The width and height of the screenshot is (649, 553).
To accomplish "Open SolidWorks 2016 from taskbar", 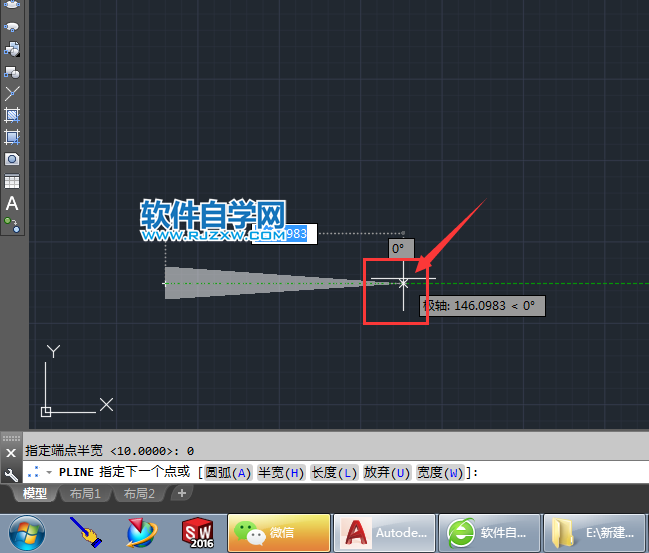I will pyautogui.click(x=198, y=533).
